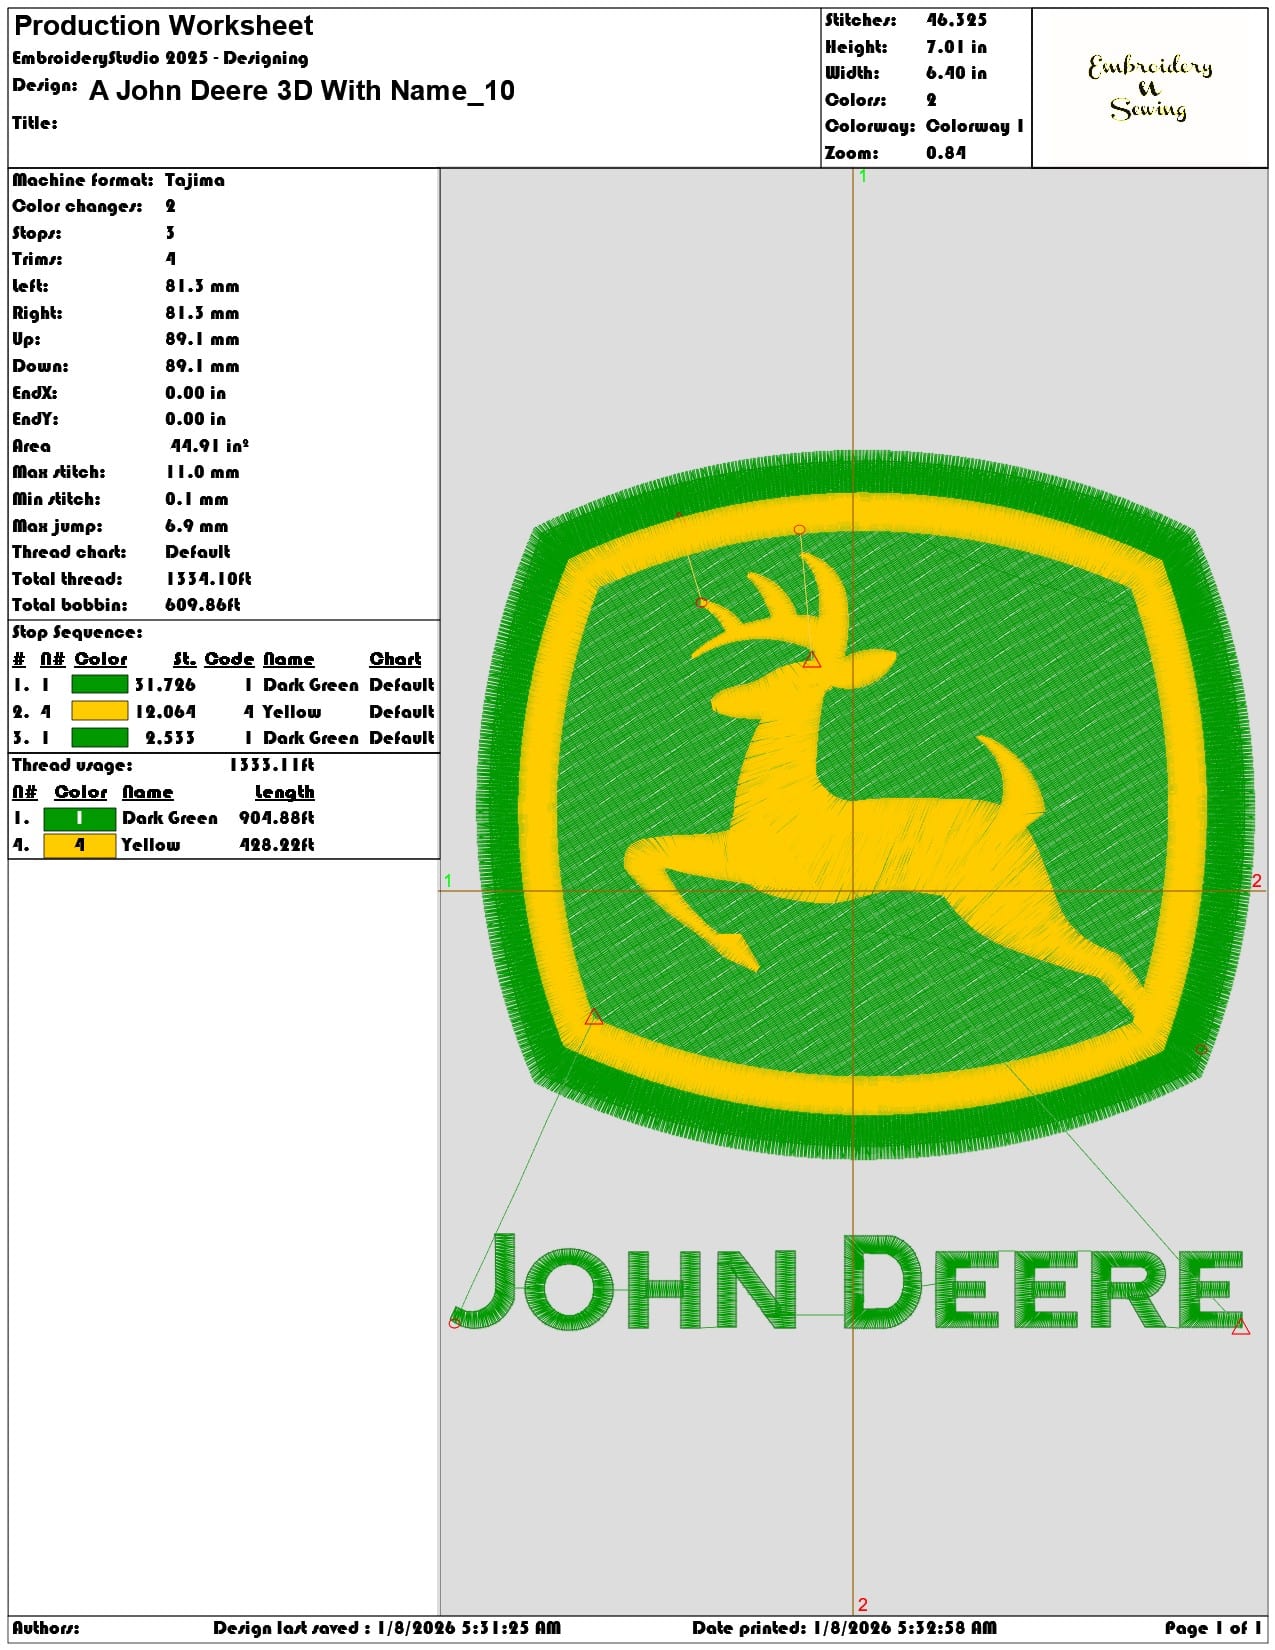Click the "Color changes:" label
The height and width of the screenshot is (1650, 1275).
(x=77, y=206)
